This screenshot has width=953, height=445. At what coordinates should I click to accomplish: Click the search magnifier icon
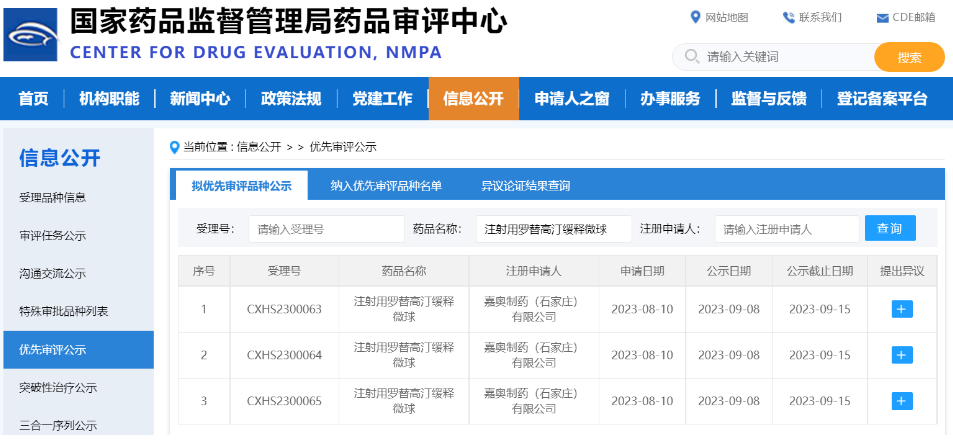[692, 57]
